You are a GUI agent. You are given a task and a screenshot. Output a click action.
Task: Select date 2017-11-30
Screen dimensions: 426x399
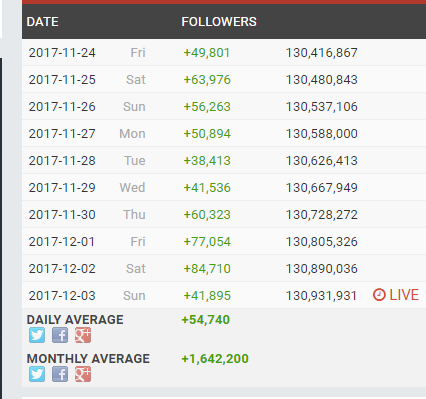(62, 215)
